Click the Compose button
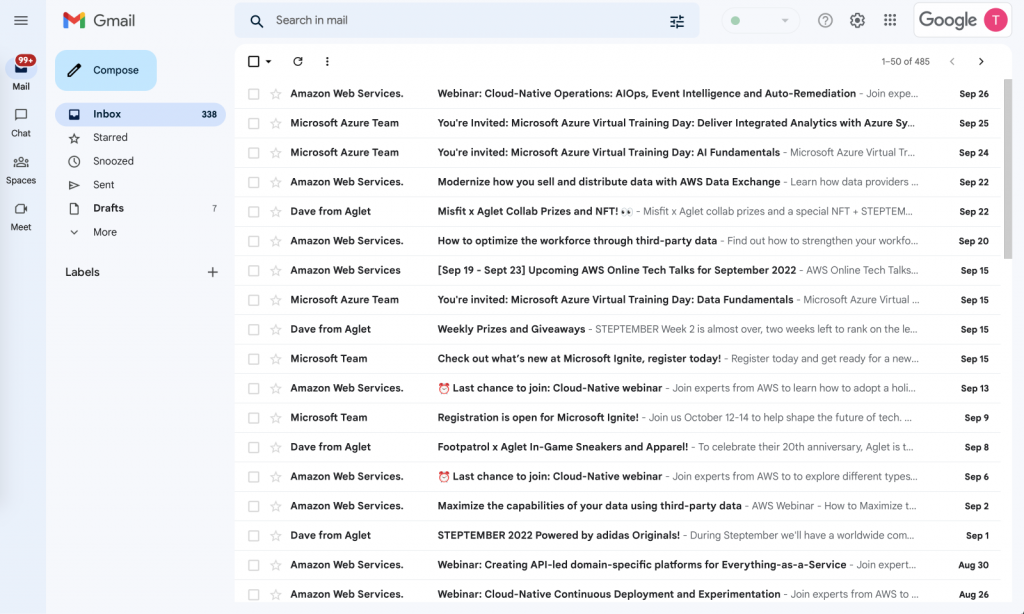Viewport: 1024px width, 614px height. (x=106, y=70)
